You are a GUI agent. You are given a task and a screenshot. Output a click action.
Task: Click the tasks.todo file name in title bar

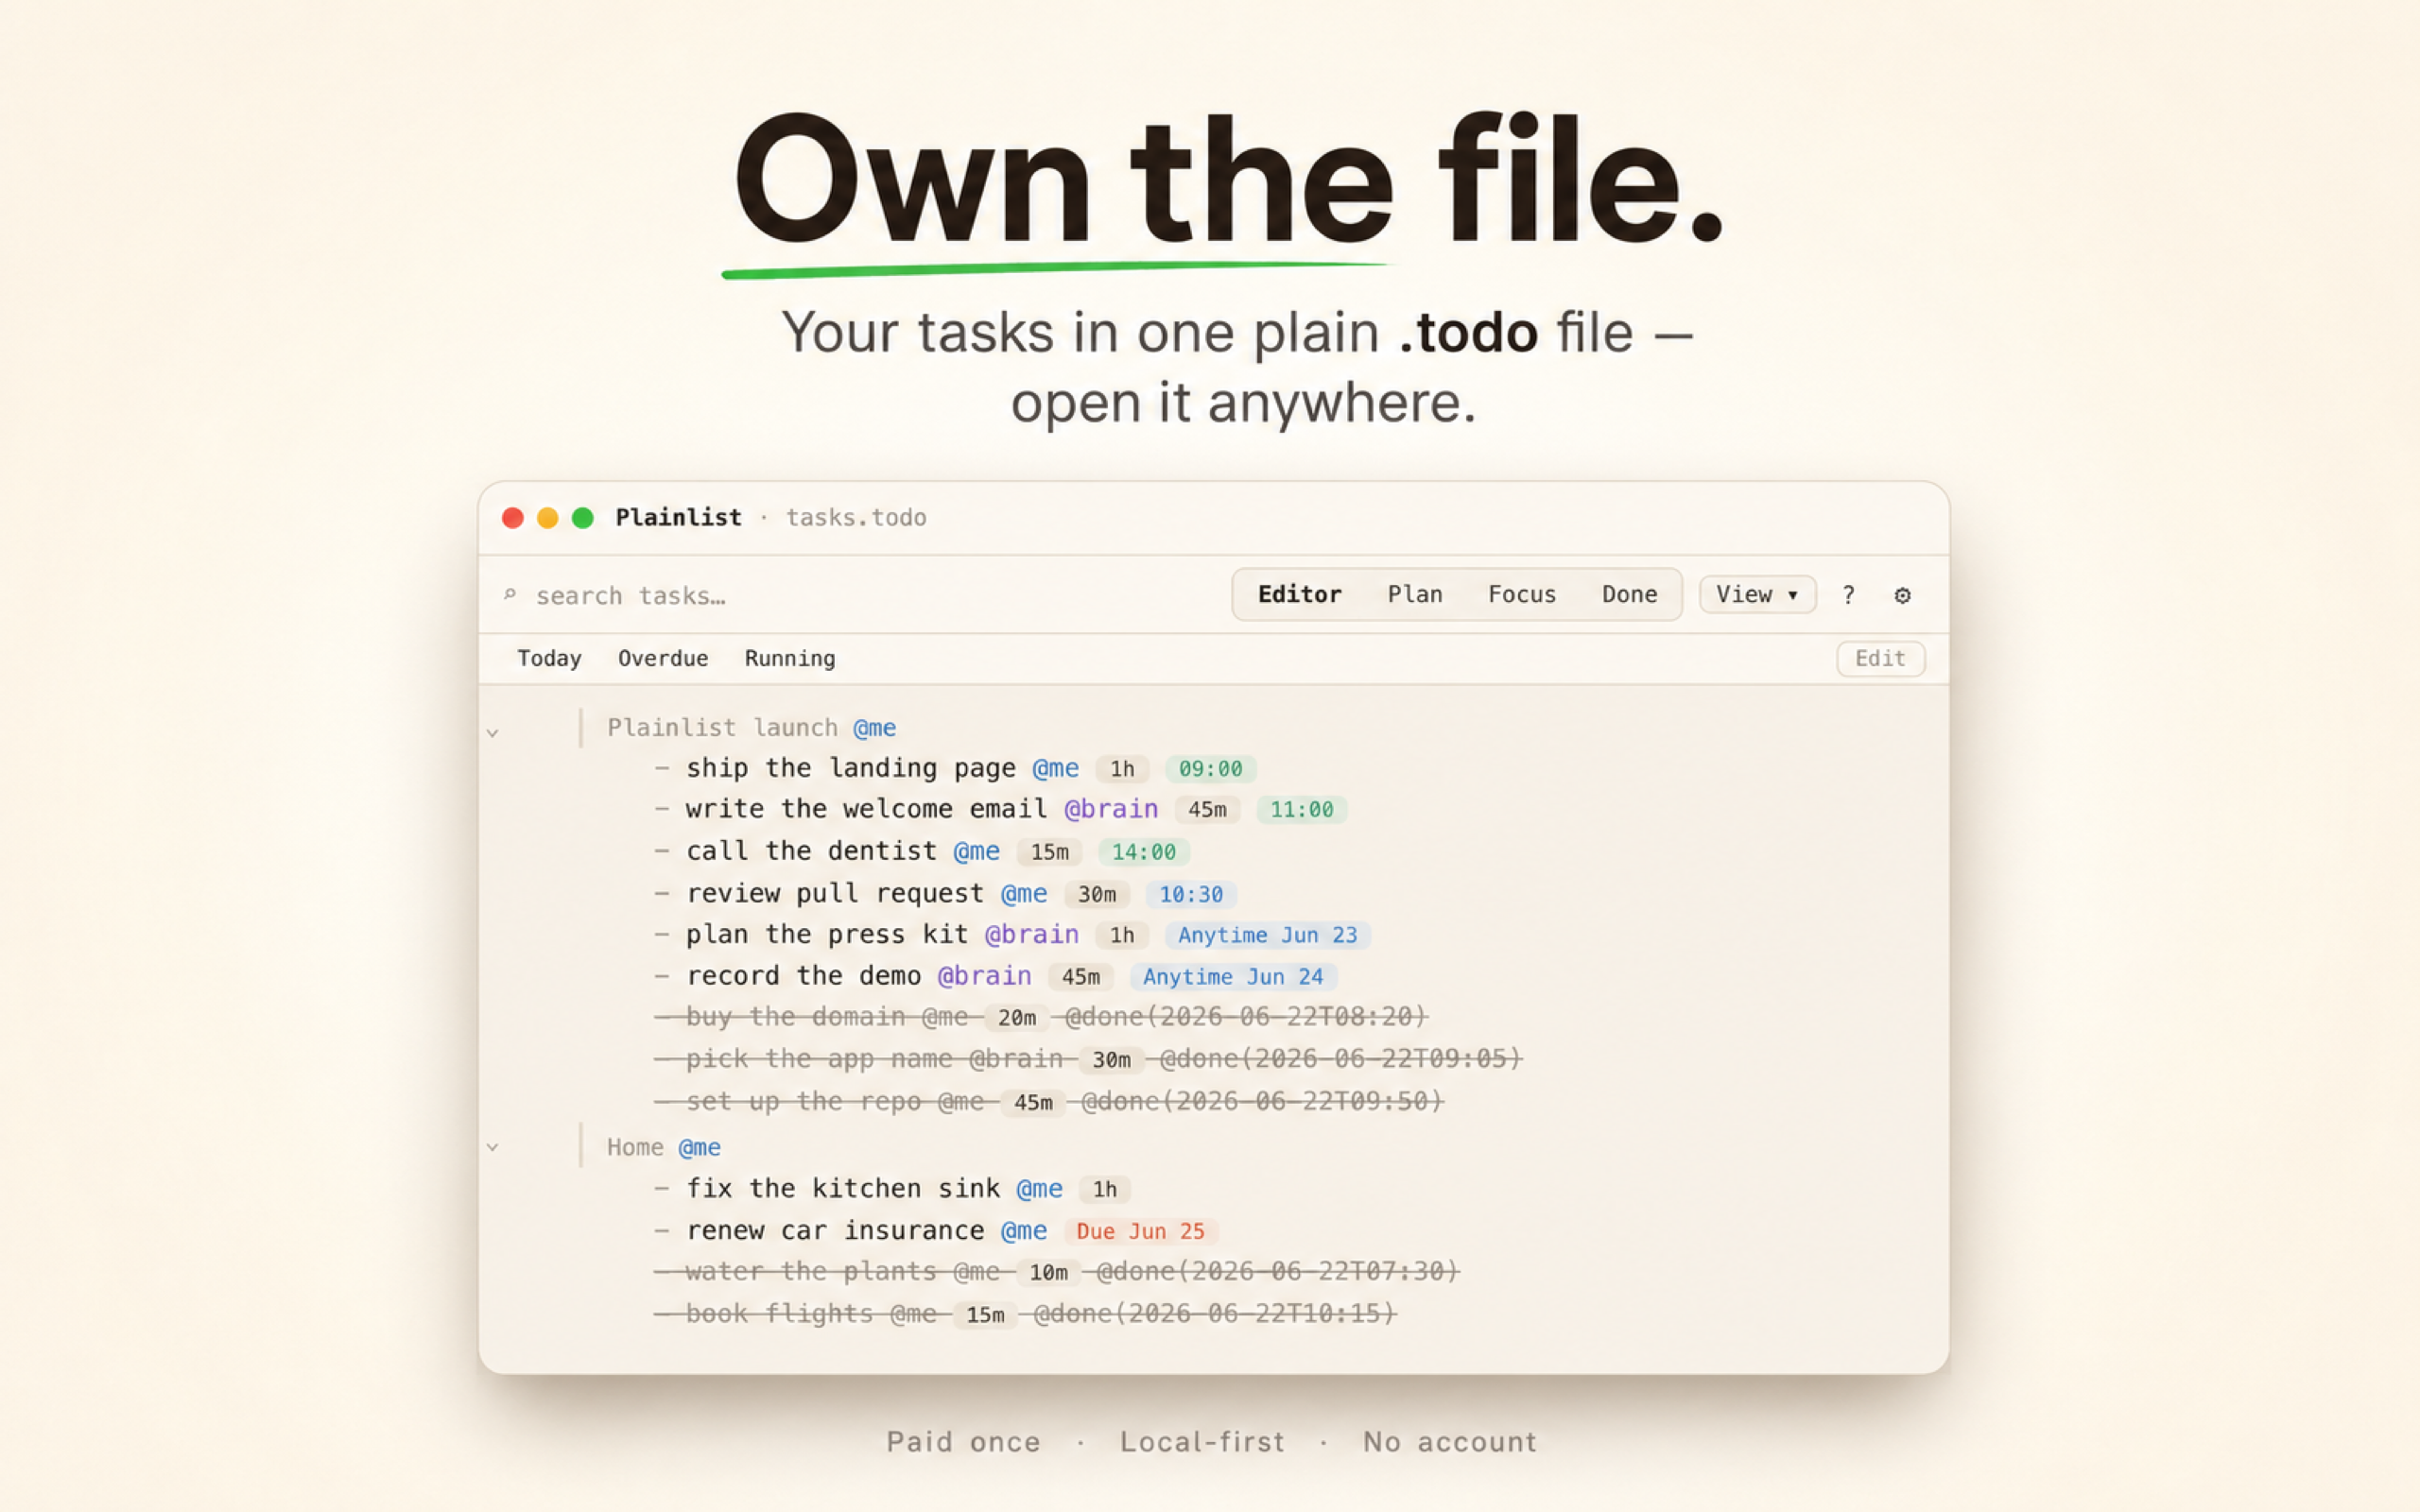click(x=856, y=517)
